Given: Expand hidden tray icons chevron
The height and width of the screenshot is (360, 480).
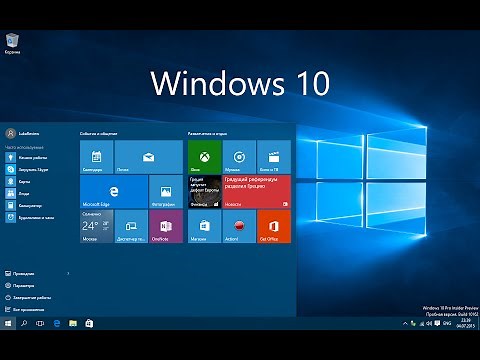Looking at the screenshot, I should (405, 323).
